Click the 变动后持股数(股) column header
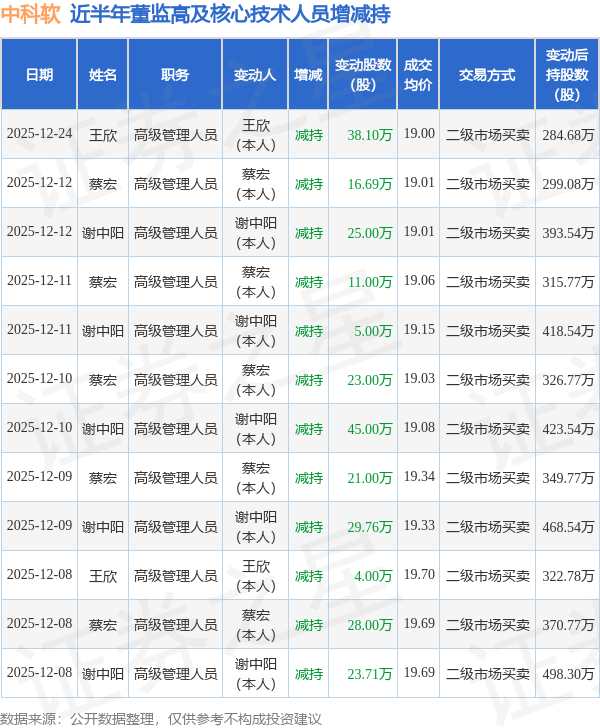 coord(567,74)
